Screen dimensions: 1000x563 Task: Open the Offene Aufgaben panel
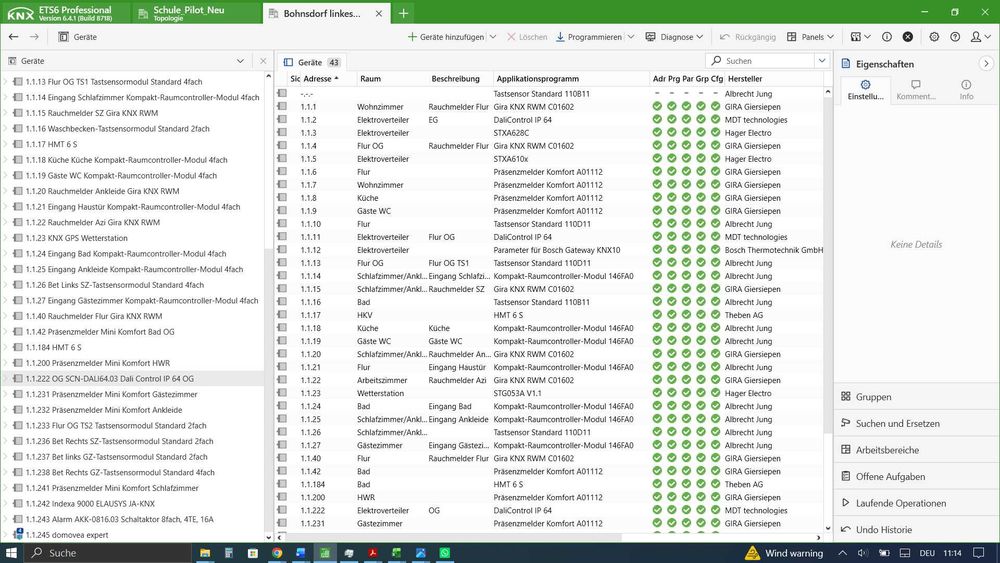[916, 476]
